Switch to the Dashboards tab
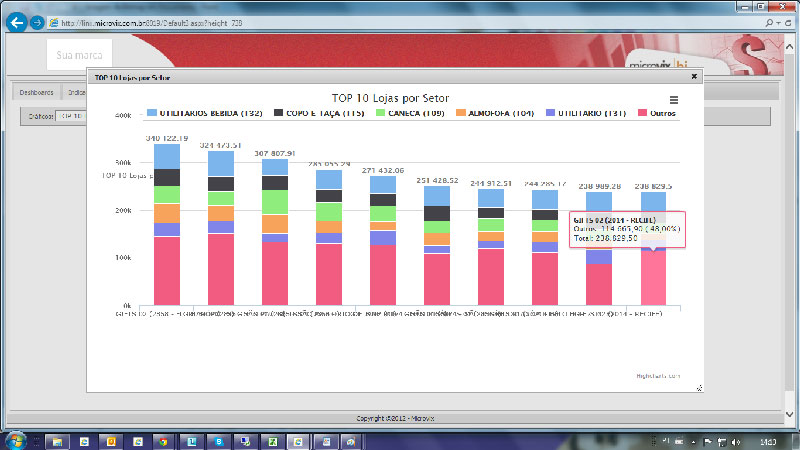This screenshot has height=450, width=800. tap(36, 91)
